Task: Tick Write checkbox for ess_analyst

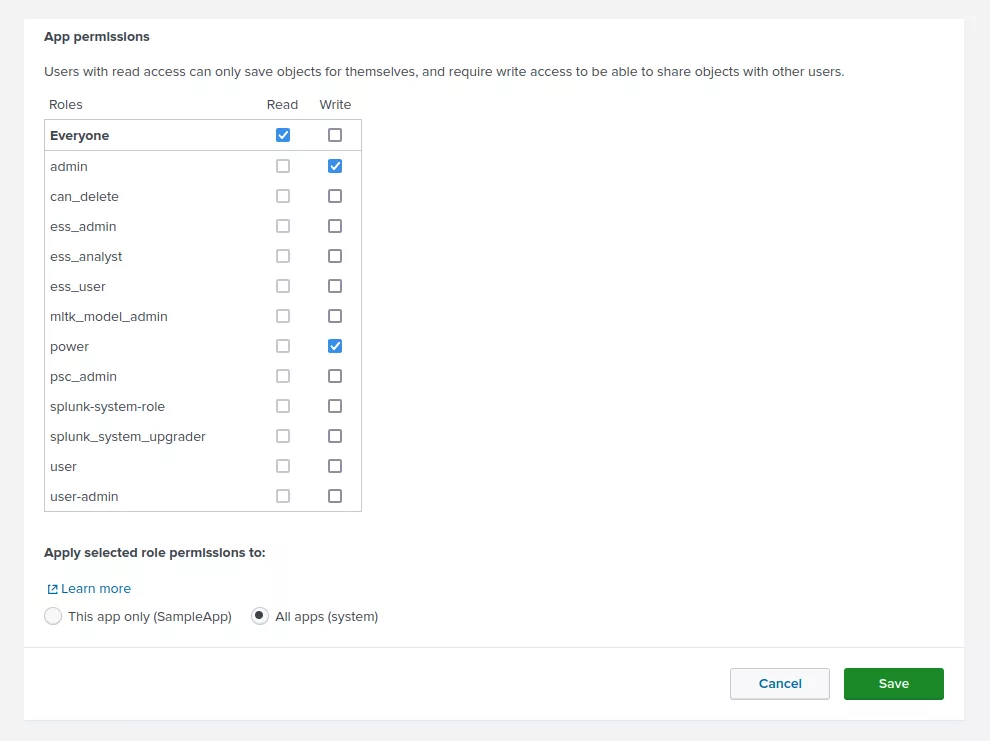Action: tap(335, 256)
